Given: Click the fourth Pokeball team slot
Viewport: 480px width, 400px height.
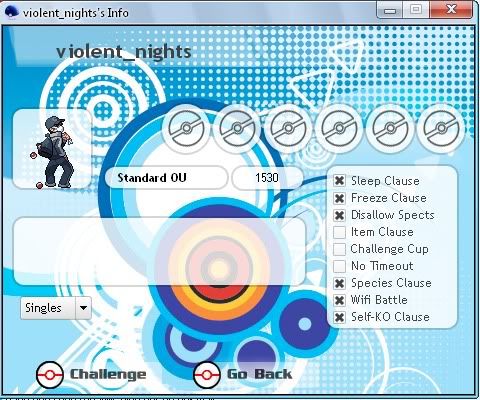Looking at the screenshot, I should (339, 129).
